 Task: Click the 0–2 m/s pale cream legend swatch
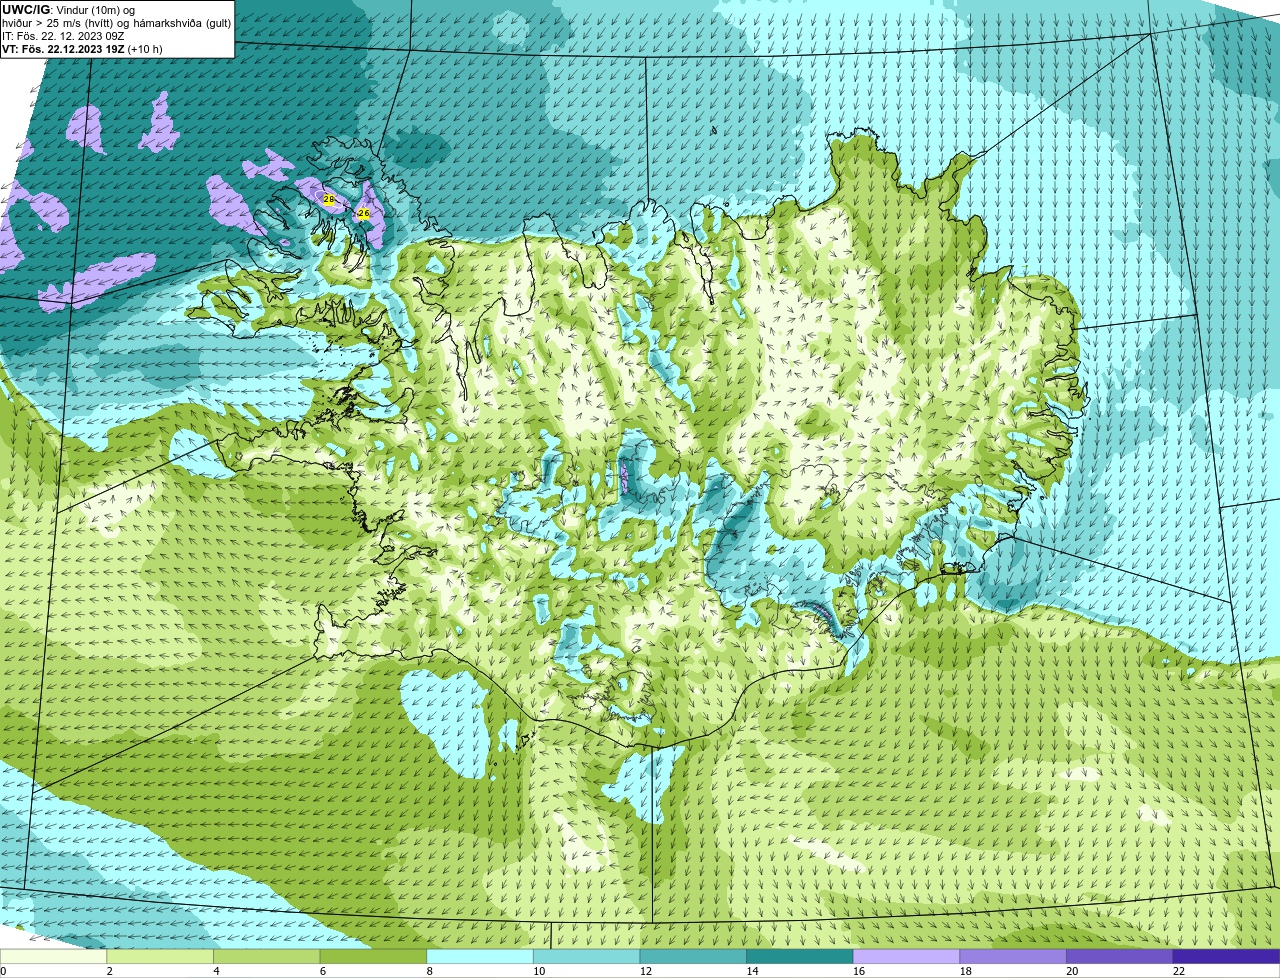[53, 957]
